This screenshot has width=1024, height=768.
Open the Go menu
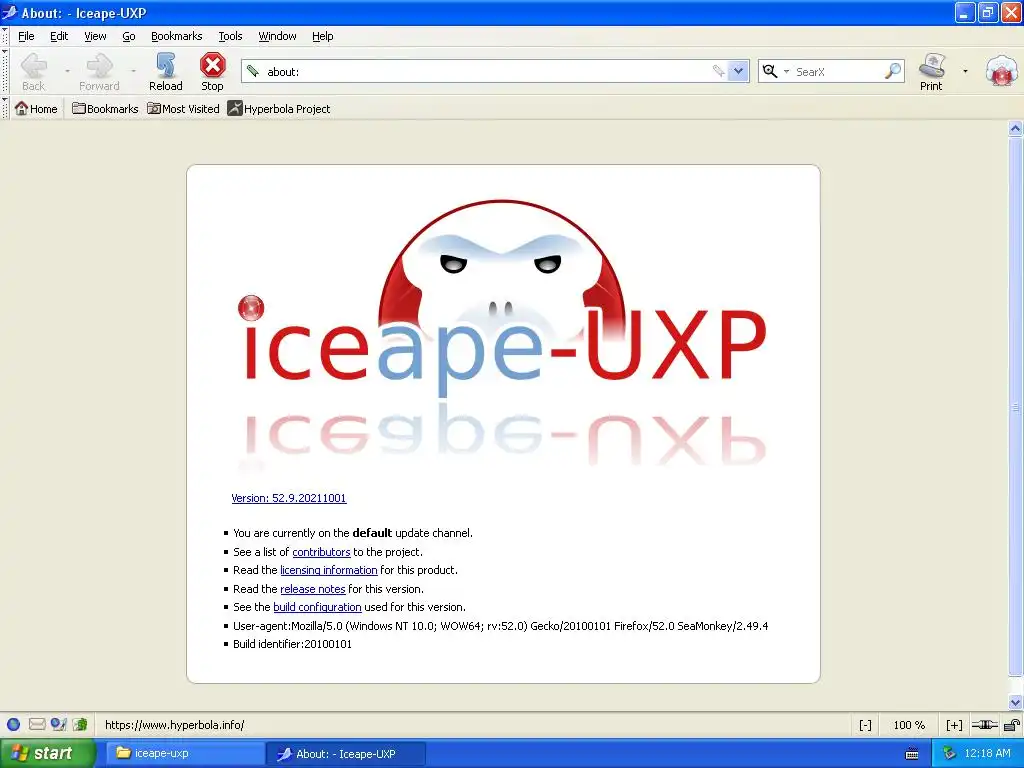point(129,36)
